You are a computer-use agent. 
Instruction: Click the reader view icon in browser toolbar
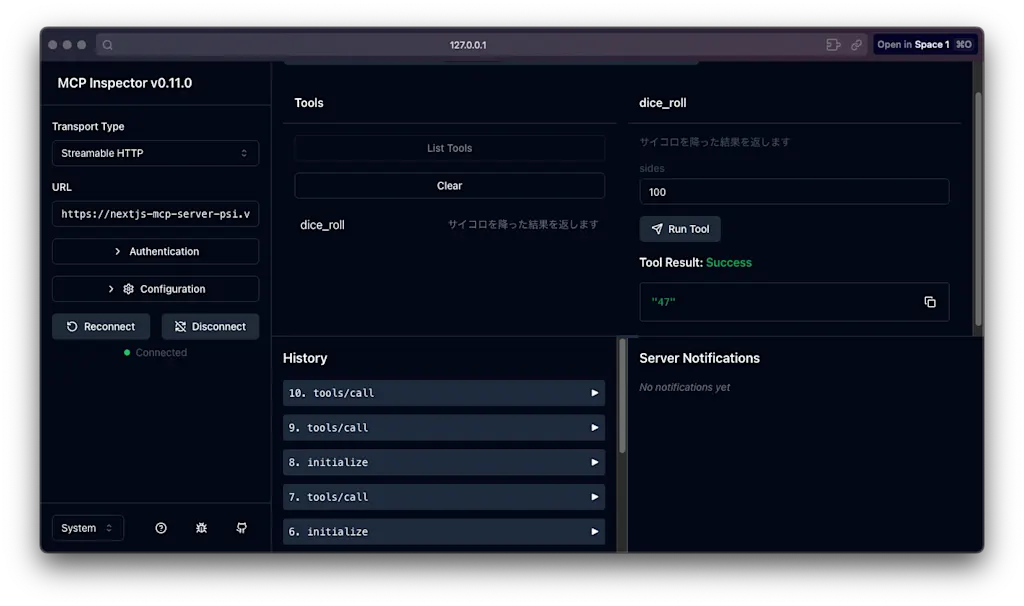pos(833,45)
